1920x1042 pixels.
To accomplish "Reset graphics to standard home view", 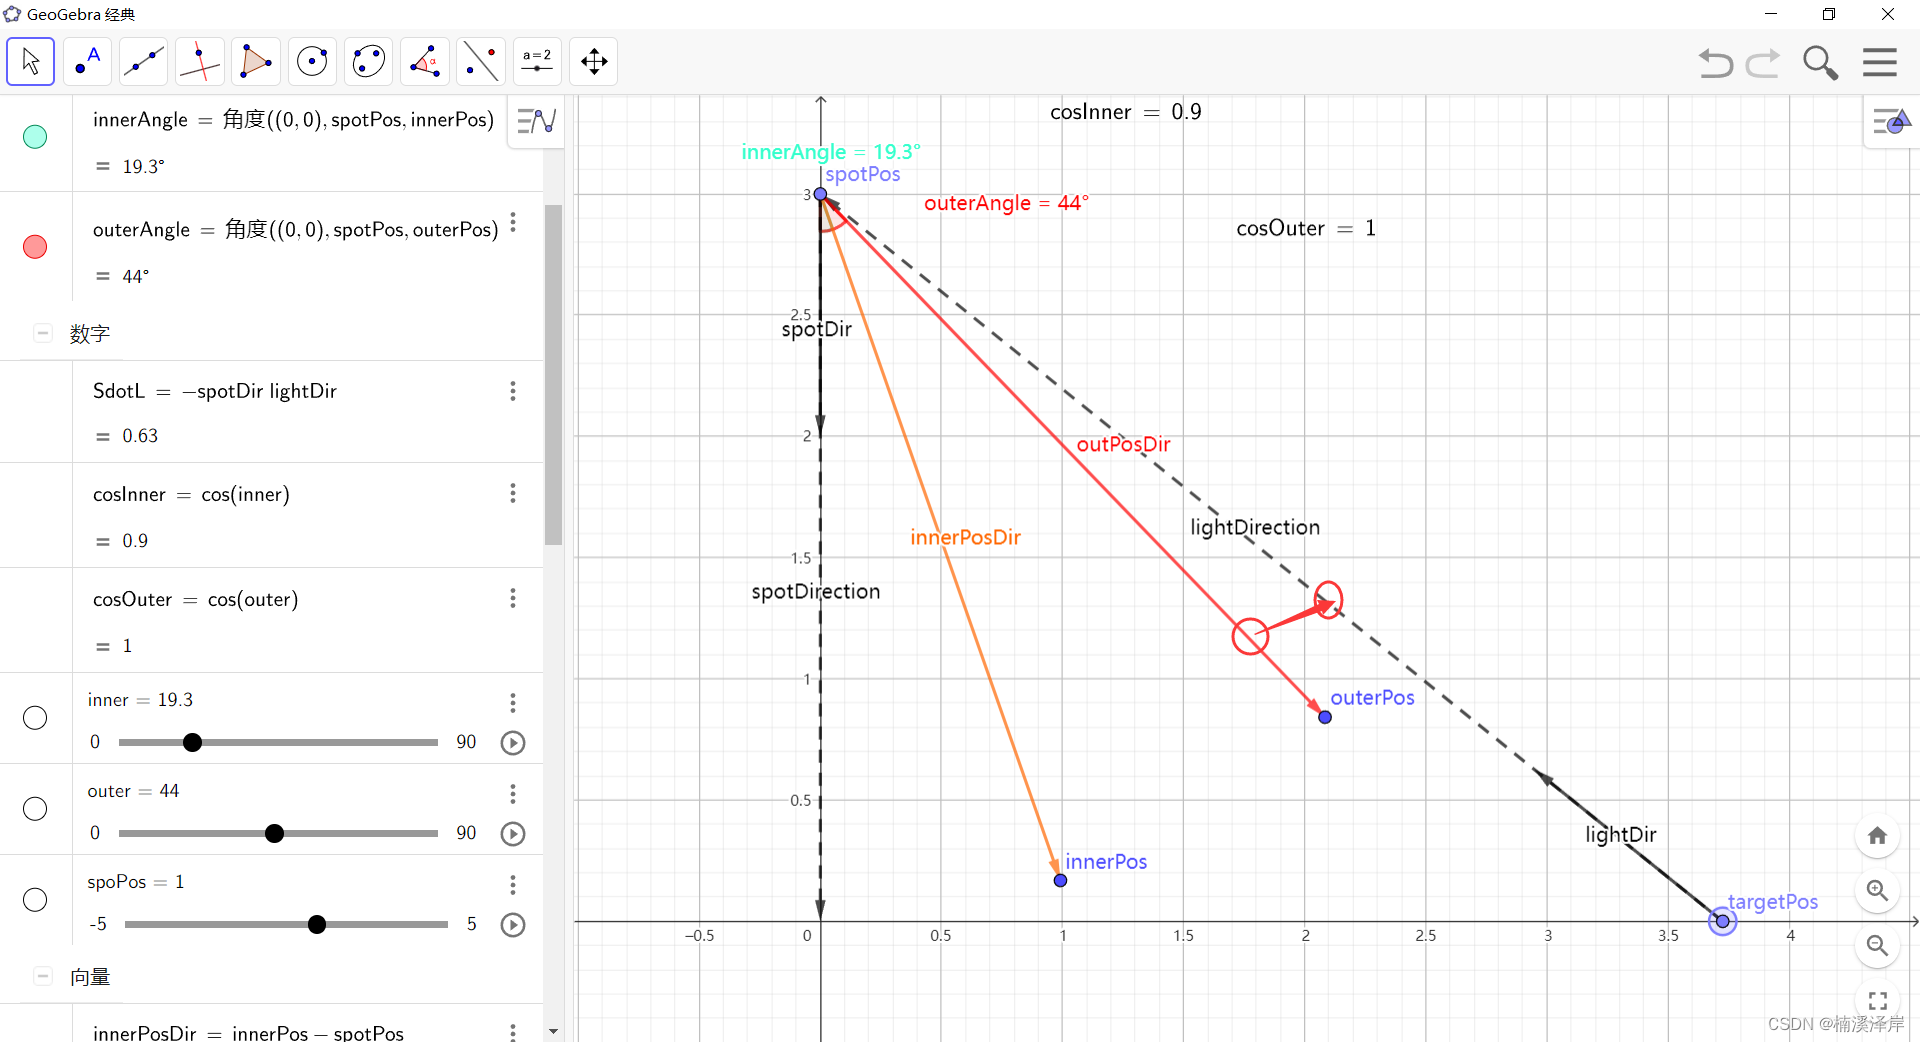I will click(1878, 836).
